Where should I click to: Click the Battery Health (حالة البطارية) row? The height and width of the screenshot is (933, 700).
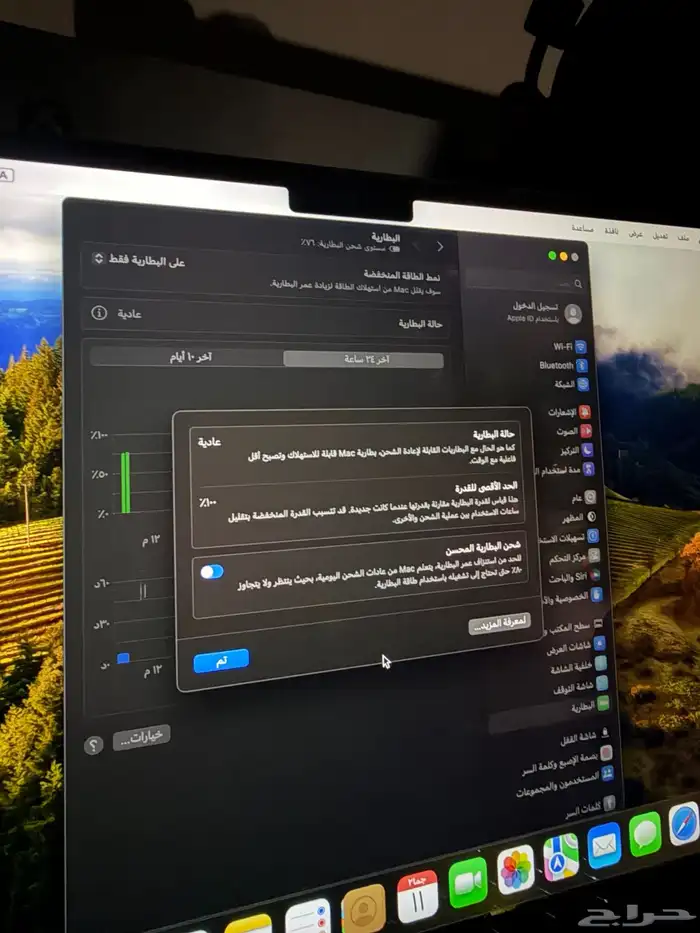[266, 318]
